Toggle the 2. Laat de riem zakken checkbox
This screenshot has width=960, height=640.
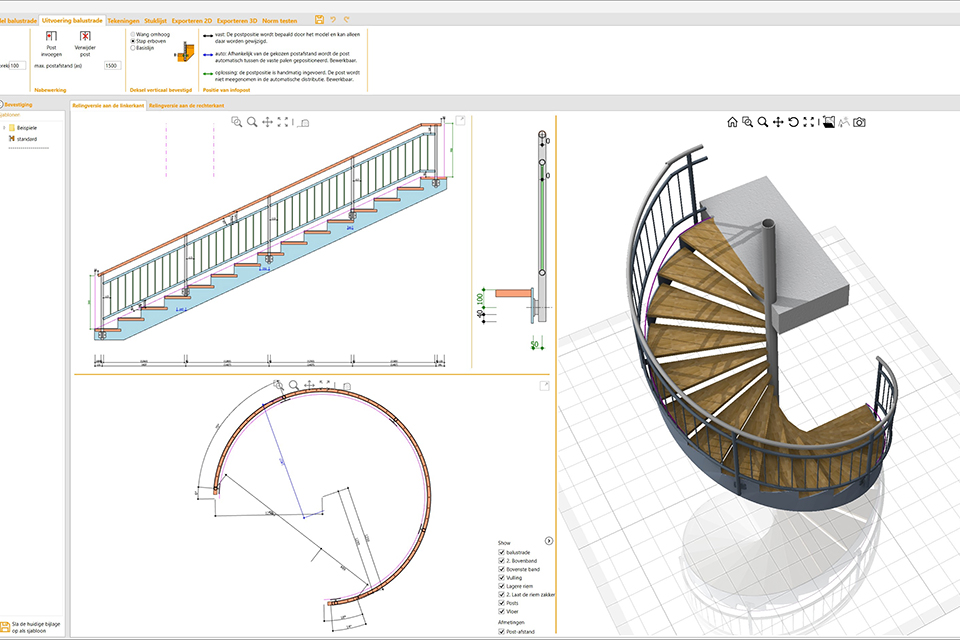point(501,594)
